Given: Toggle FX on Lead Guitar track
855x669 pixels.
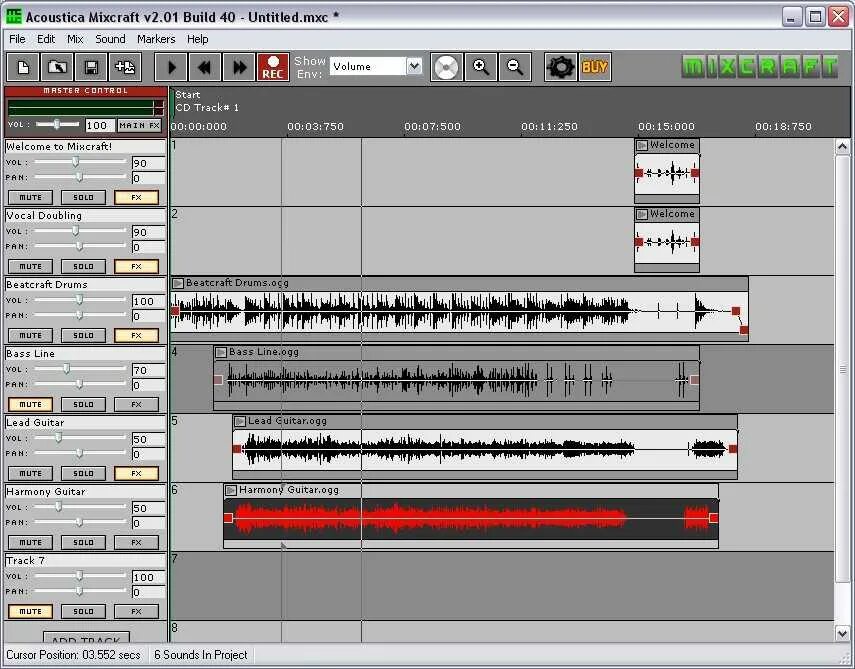Looking at the screenshot, I should 136,473.
